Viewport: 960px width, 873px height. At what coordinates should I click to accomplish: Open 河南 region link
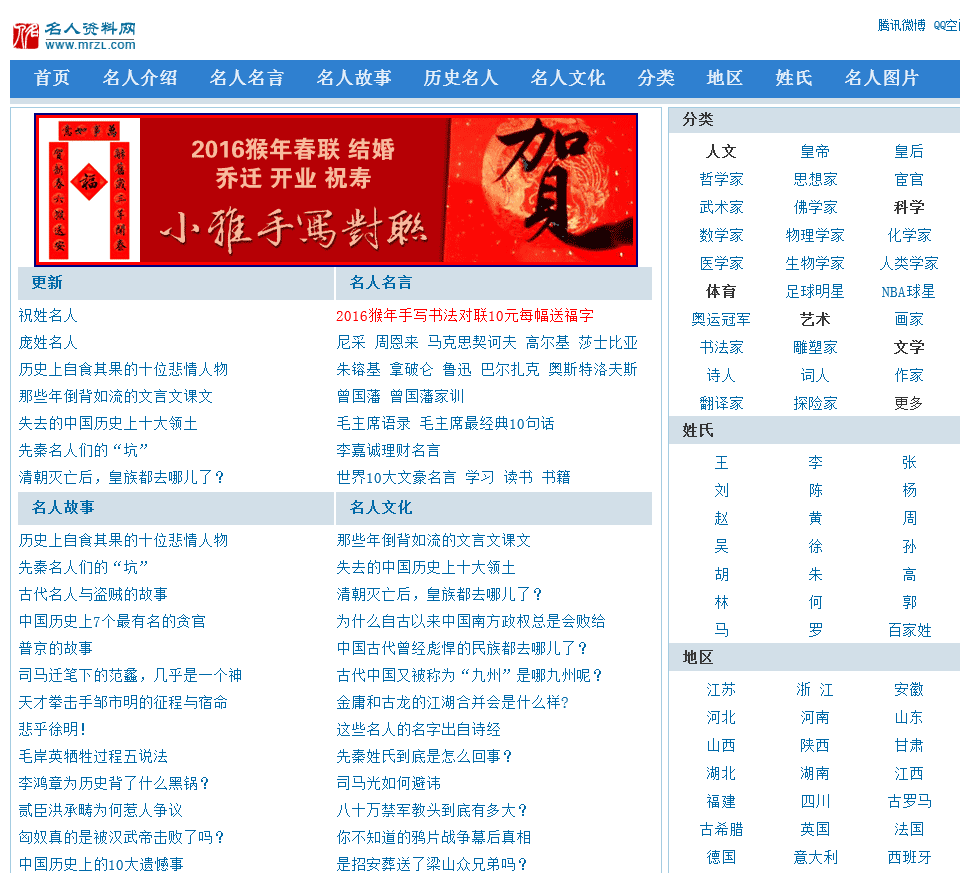[x=815, y=718]
